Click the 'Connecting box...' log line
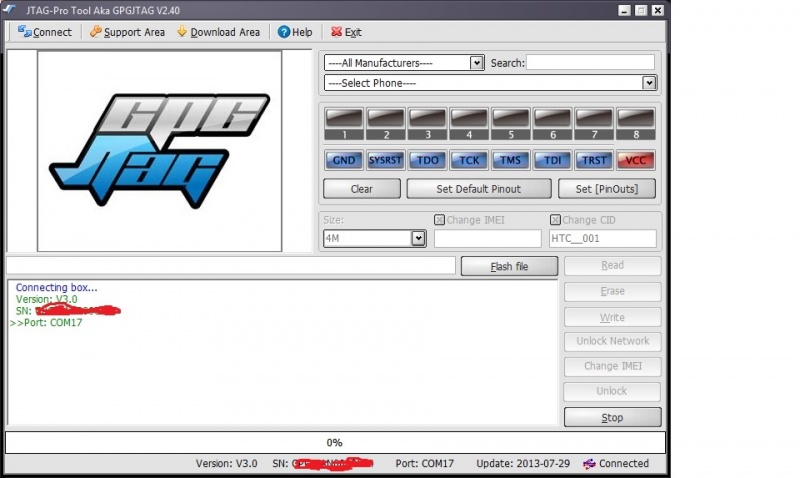 [x=57, y=288]
